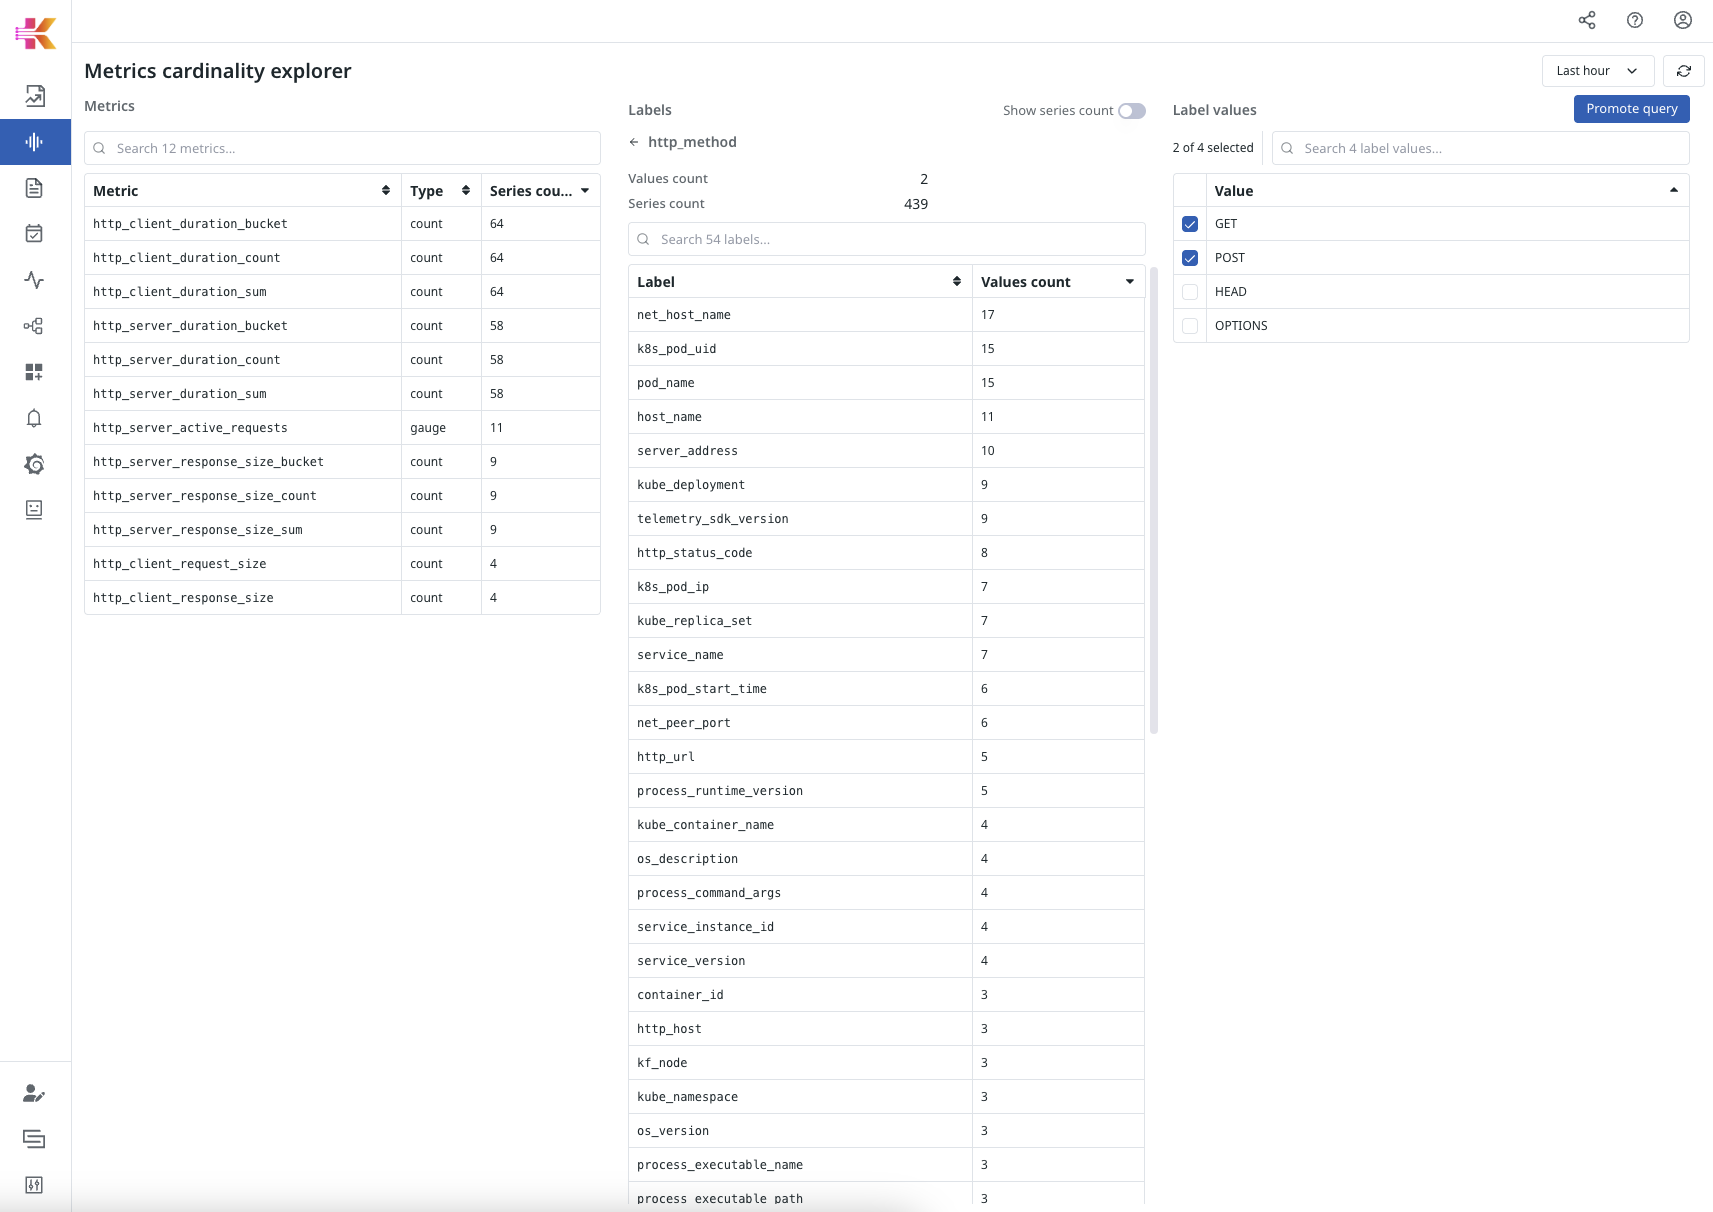Viewport: 1713px width, 1212px height.
Task: Open the Last hour time range dropdown
Action: (x=1597, y=71)
